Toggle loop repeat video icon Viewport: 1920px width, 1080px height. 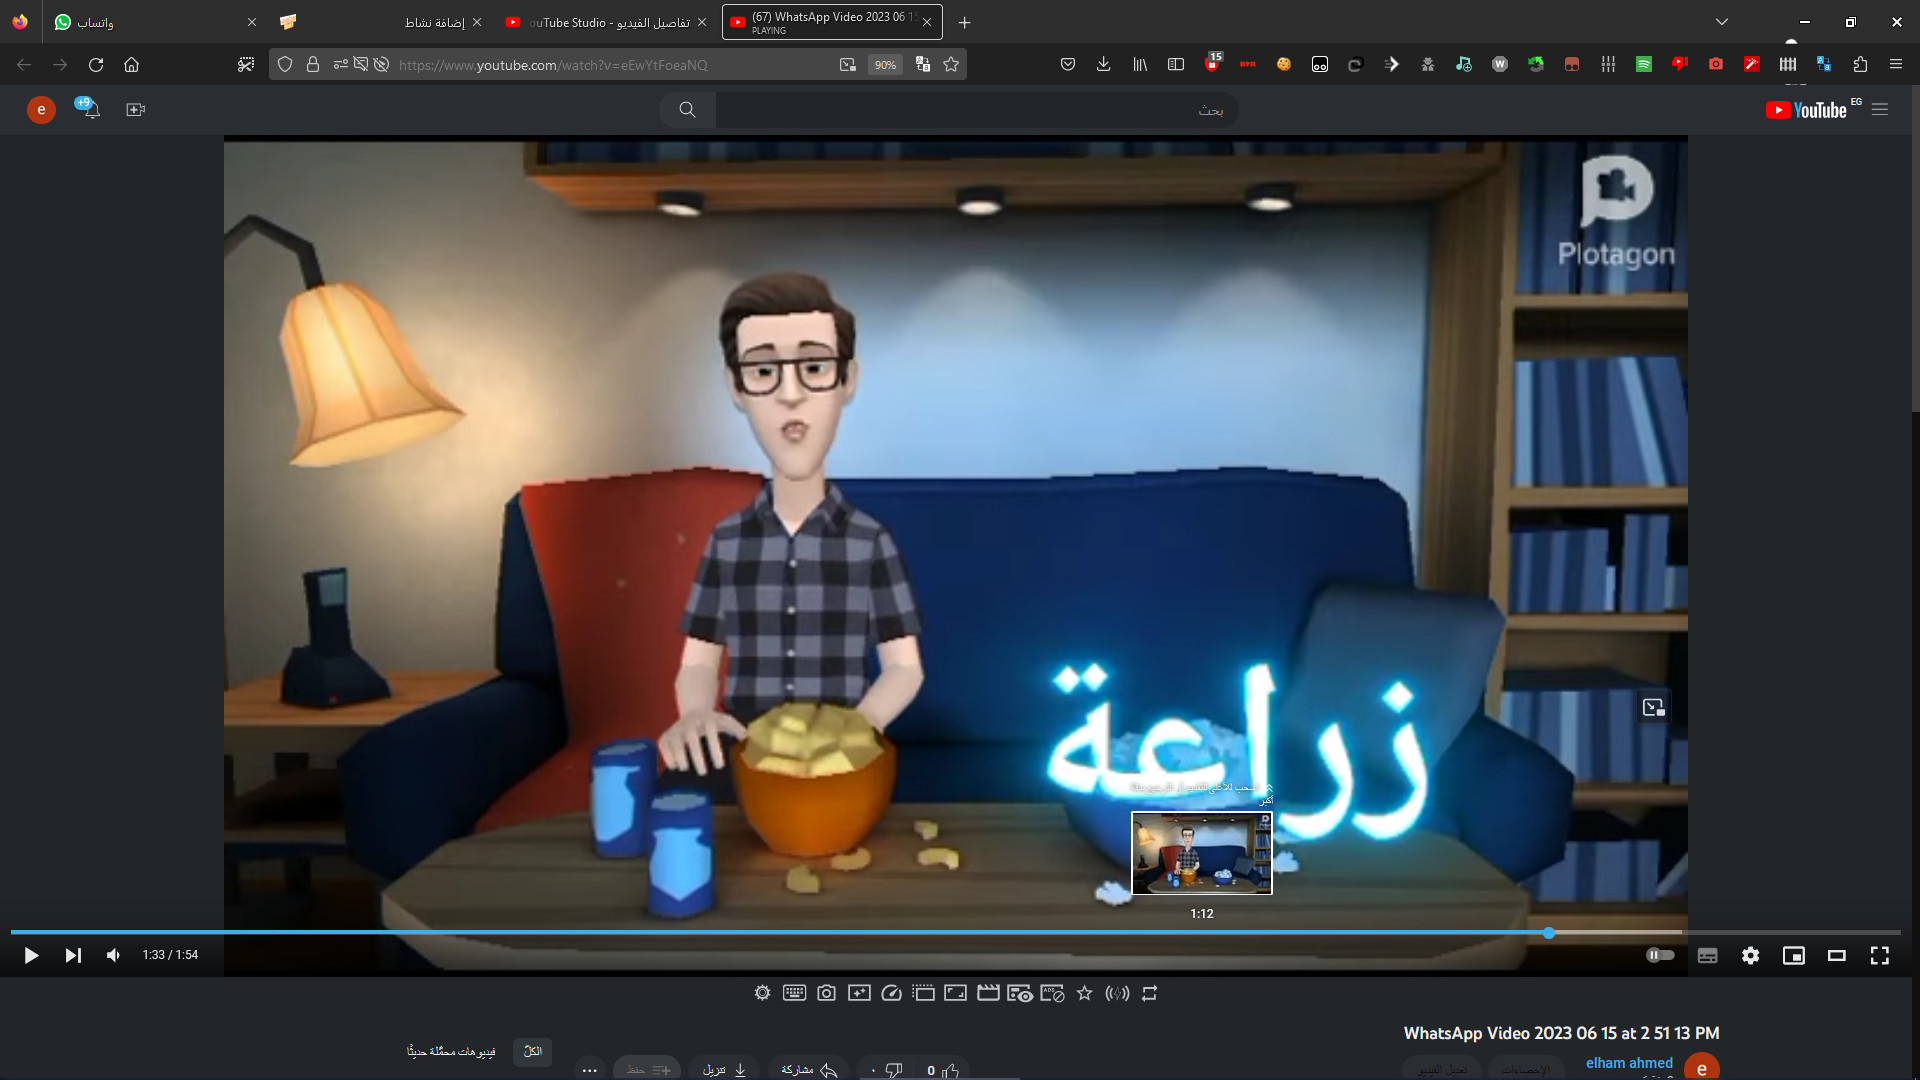tap(1149, 993)
